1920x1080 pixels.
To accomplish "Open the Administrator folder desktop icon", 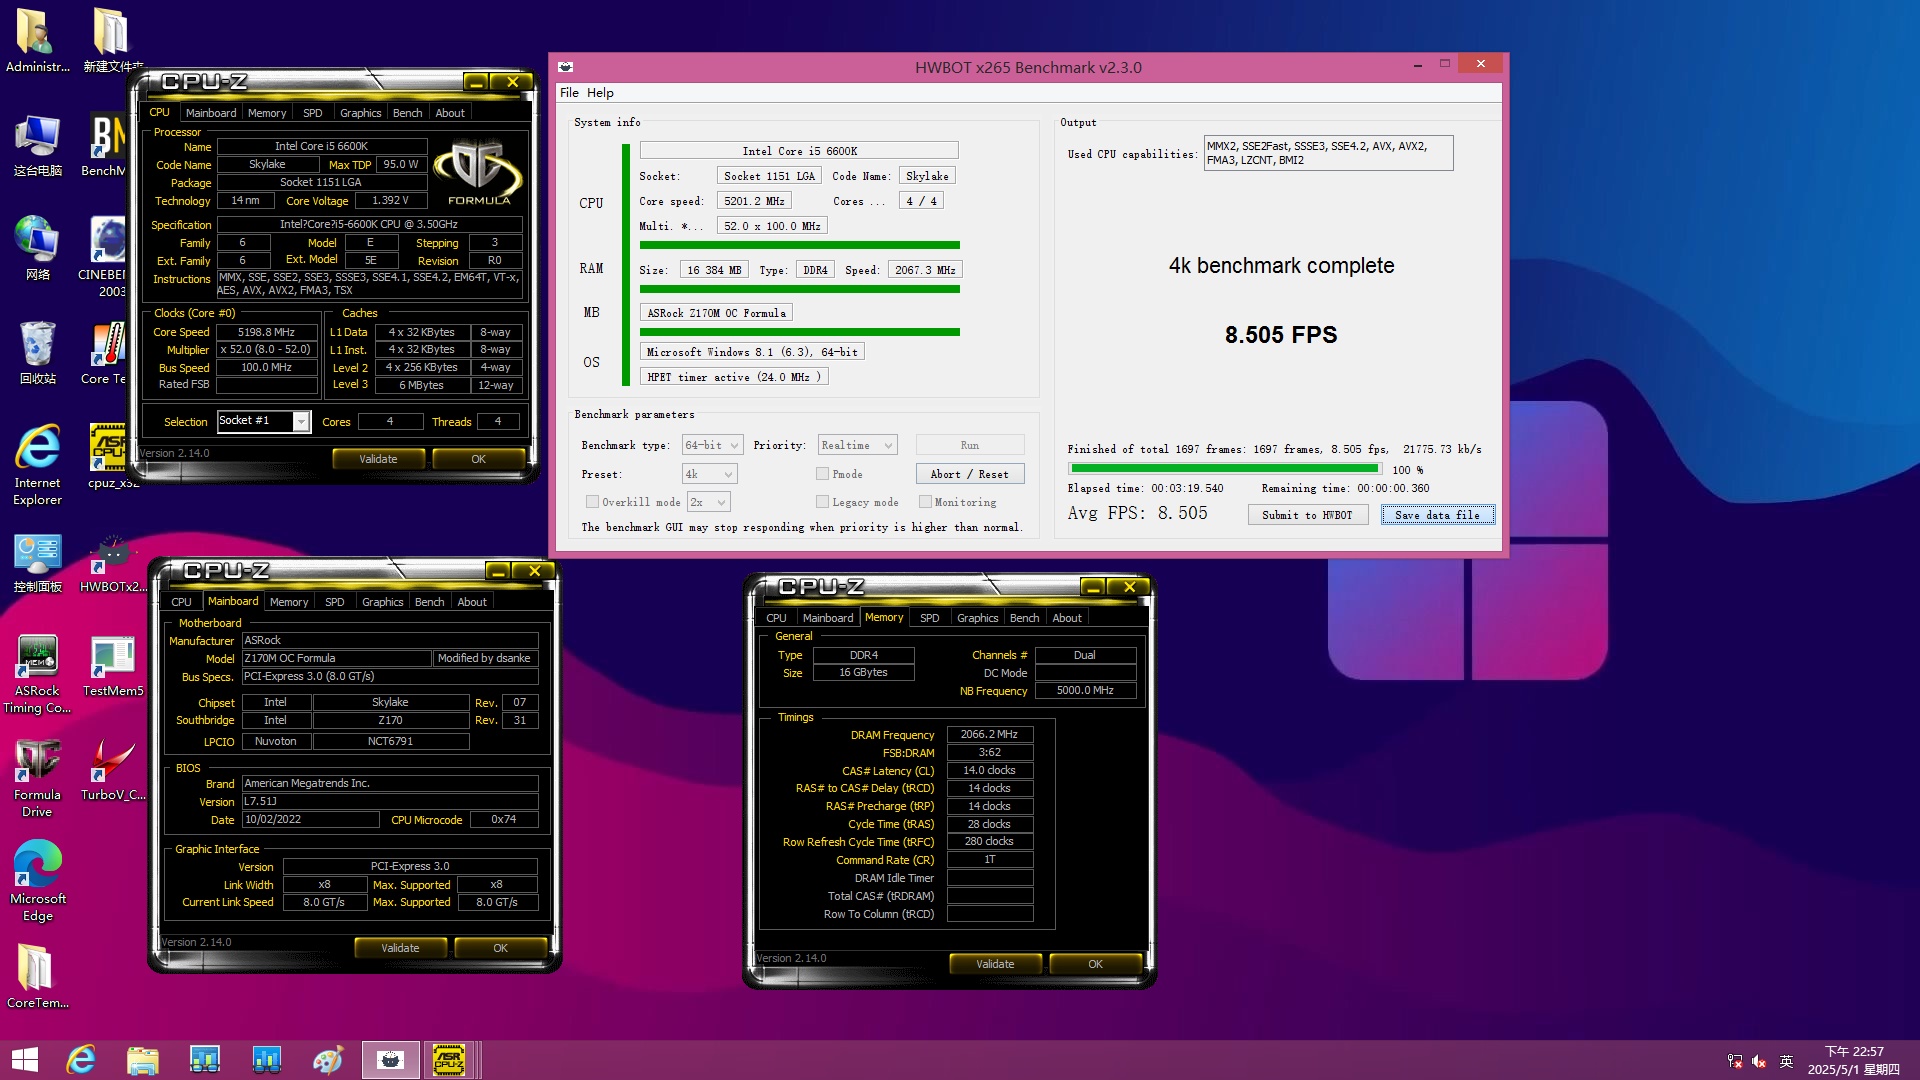I will [x=37, y=41].
